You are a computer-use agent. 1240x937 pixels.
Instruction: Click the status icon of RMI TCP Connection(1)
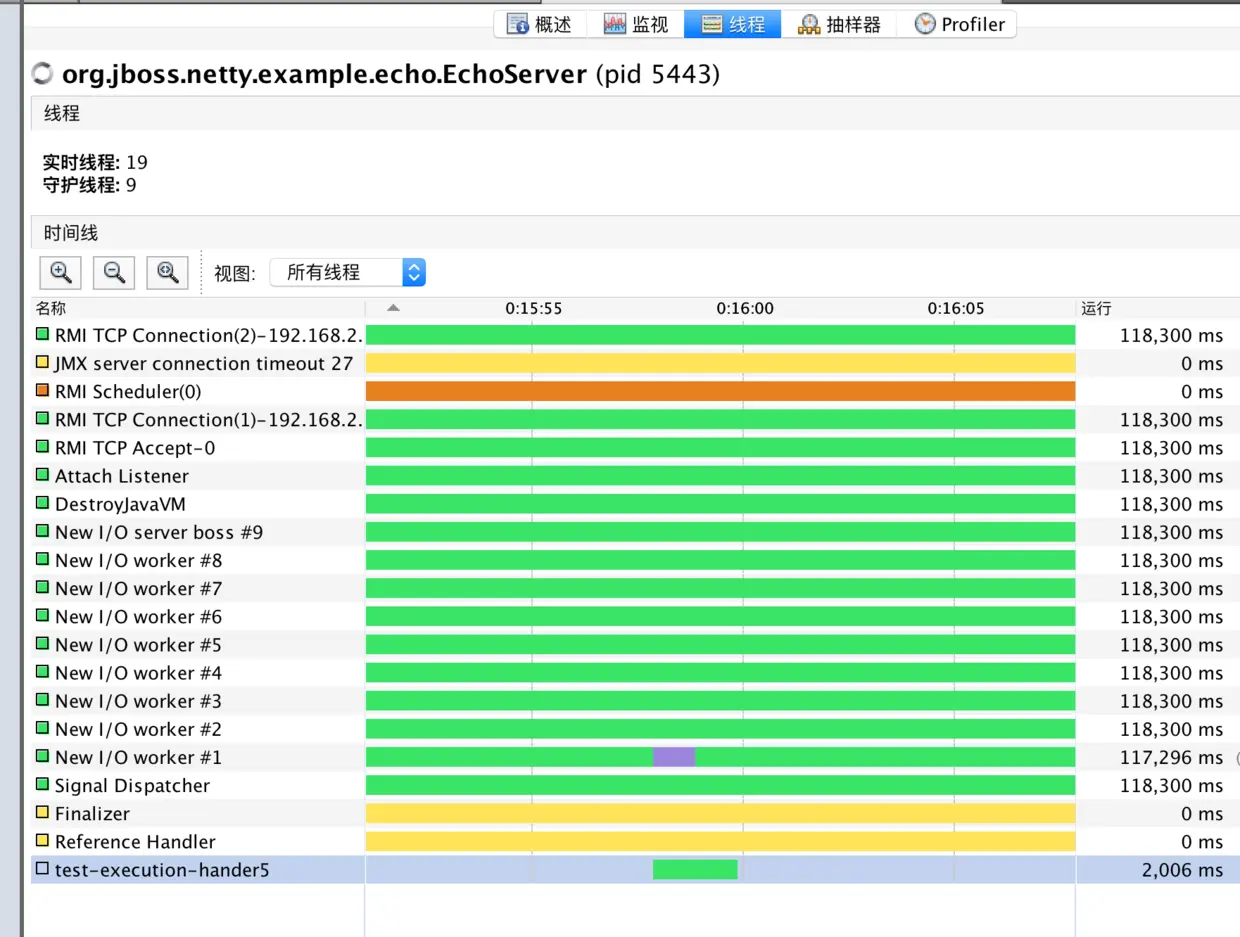(42, 419)
